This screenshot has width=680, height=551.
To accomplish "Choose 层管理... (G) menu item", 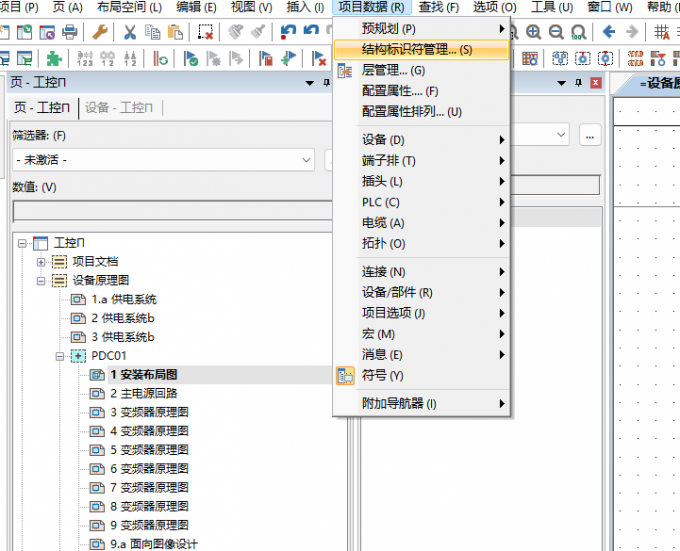I will (x=421, y=70).
